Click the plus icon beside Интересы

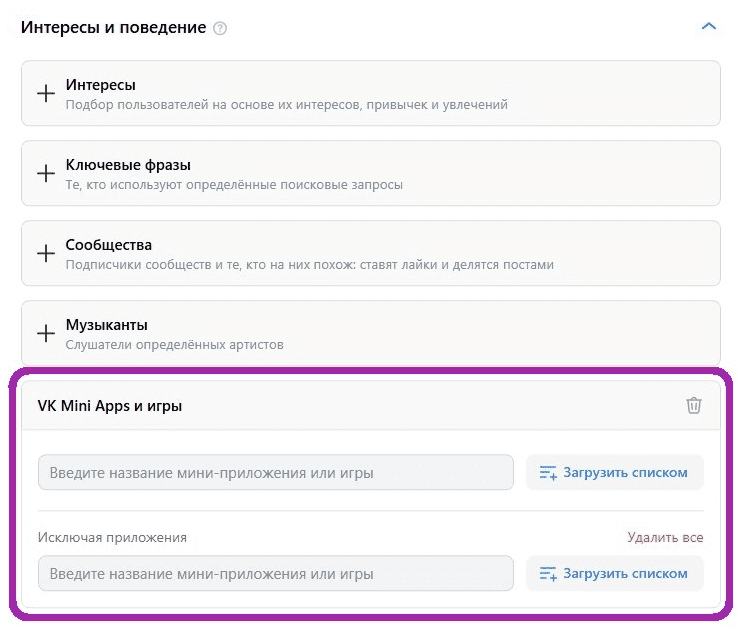point(45,93)
